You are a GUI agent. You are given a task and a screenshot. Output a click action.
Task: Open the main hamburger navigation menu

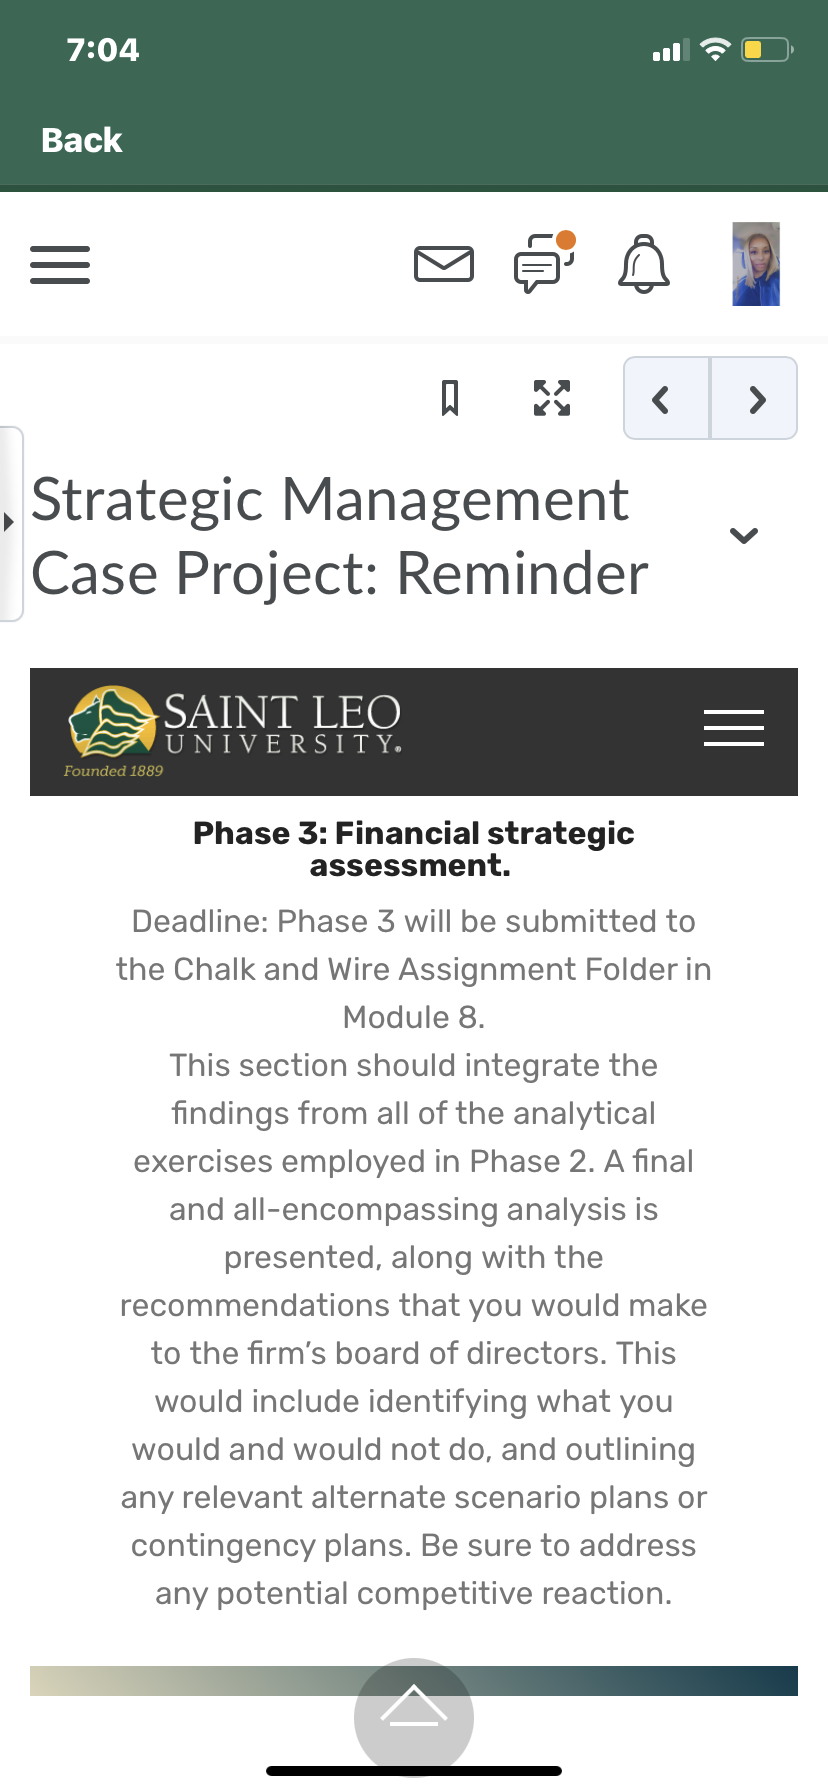(x=60, y=265)
